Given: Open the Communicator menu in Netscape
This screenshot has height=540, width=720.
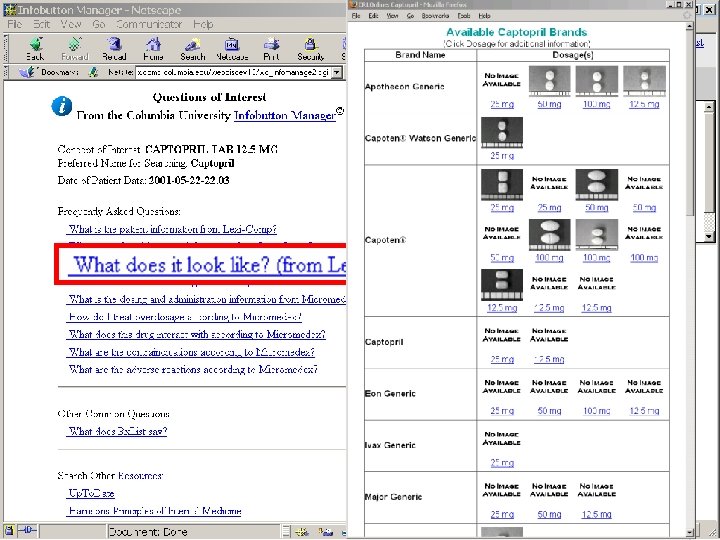Looking at the screenshot, I should (x=149, y=24).
